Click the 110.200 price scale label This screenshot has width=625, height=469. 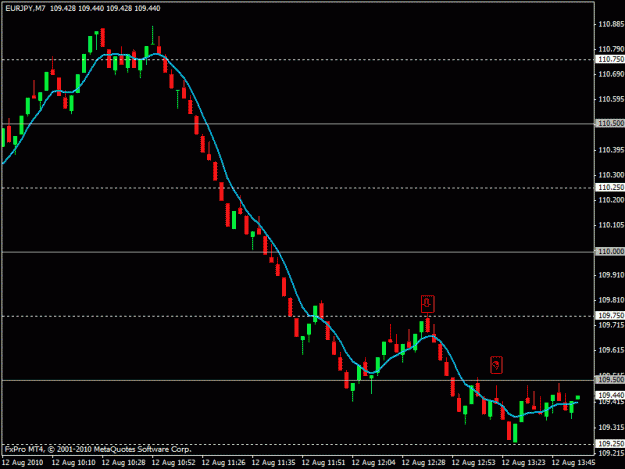(x=611, y=200)
